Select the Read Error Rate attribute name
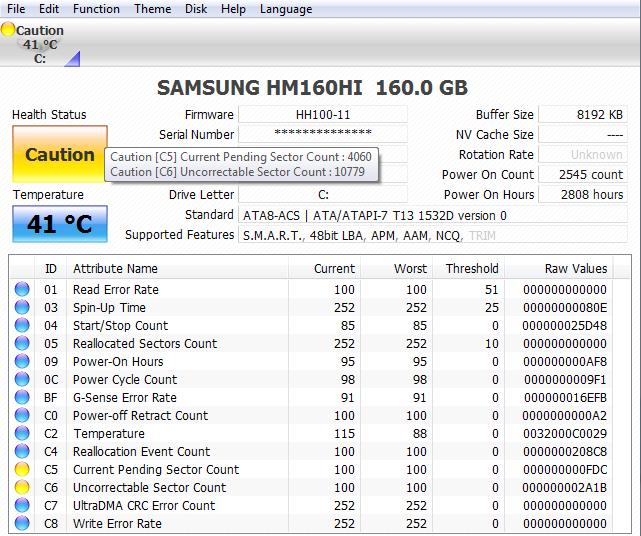 (x=116, y=289)
